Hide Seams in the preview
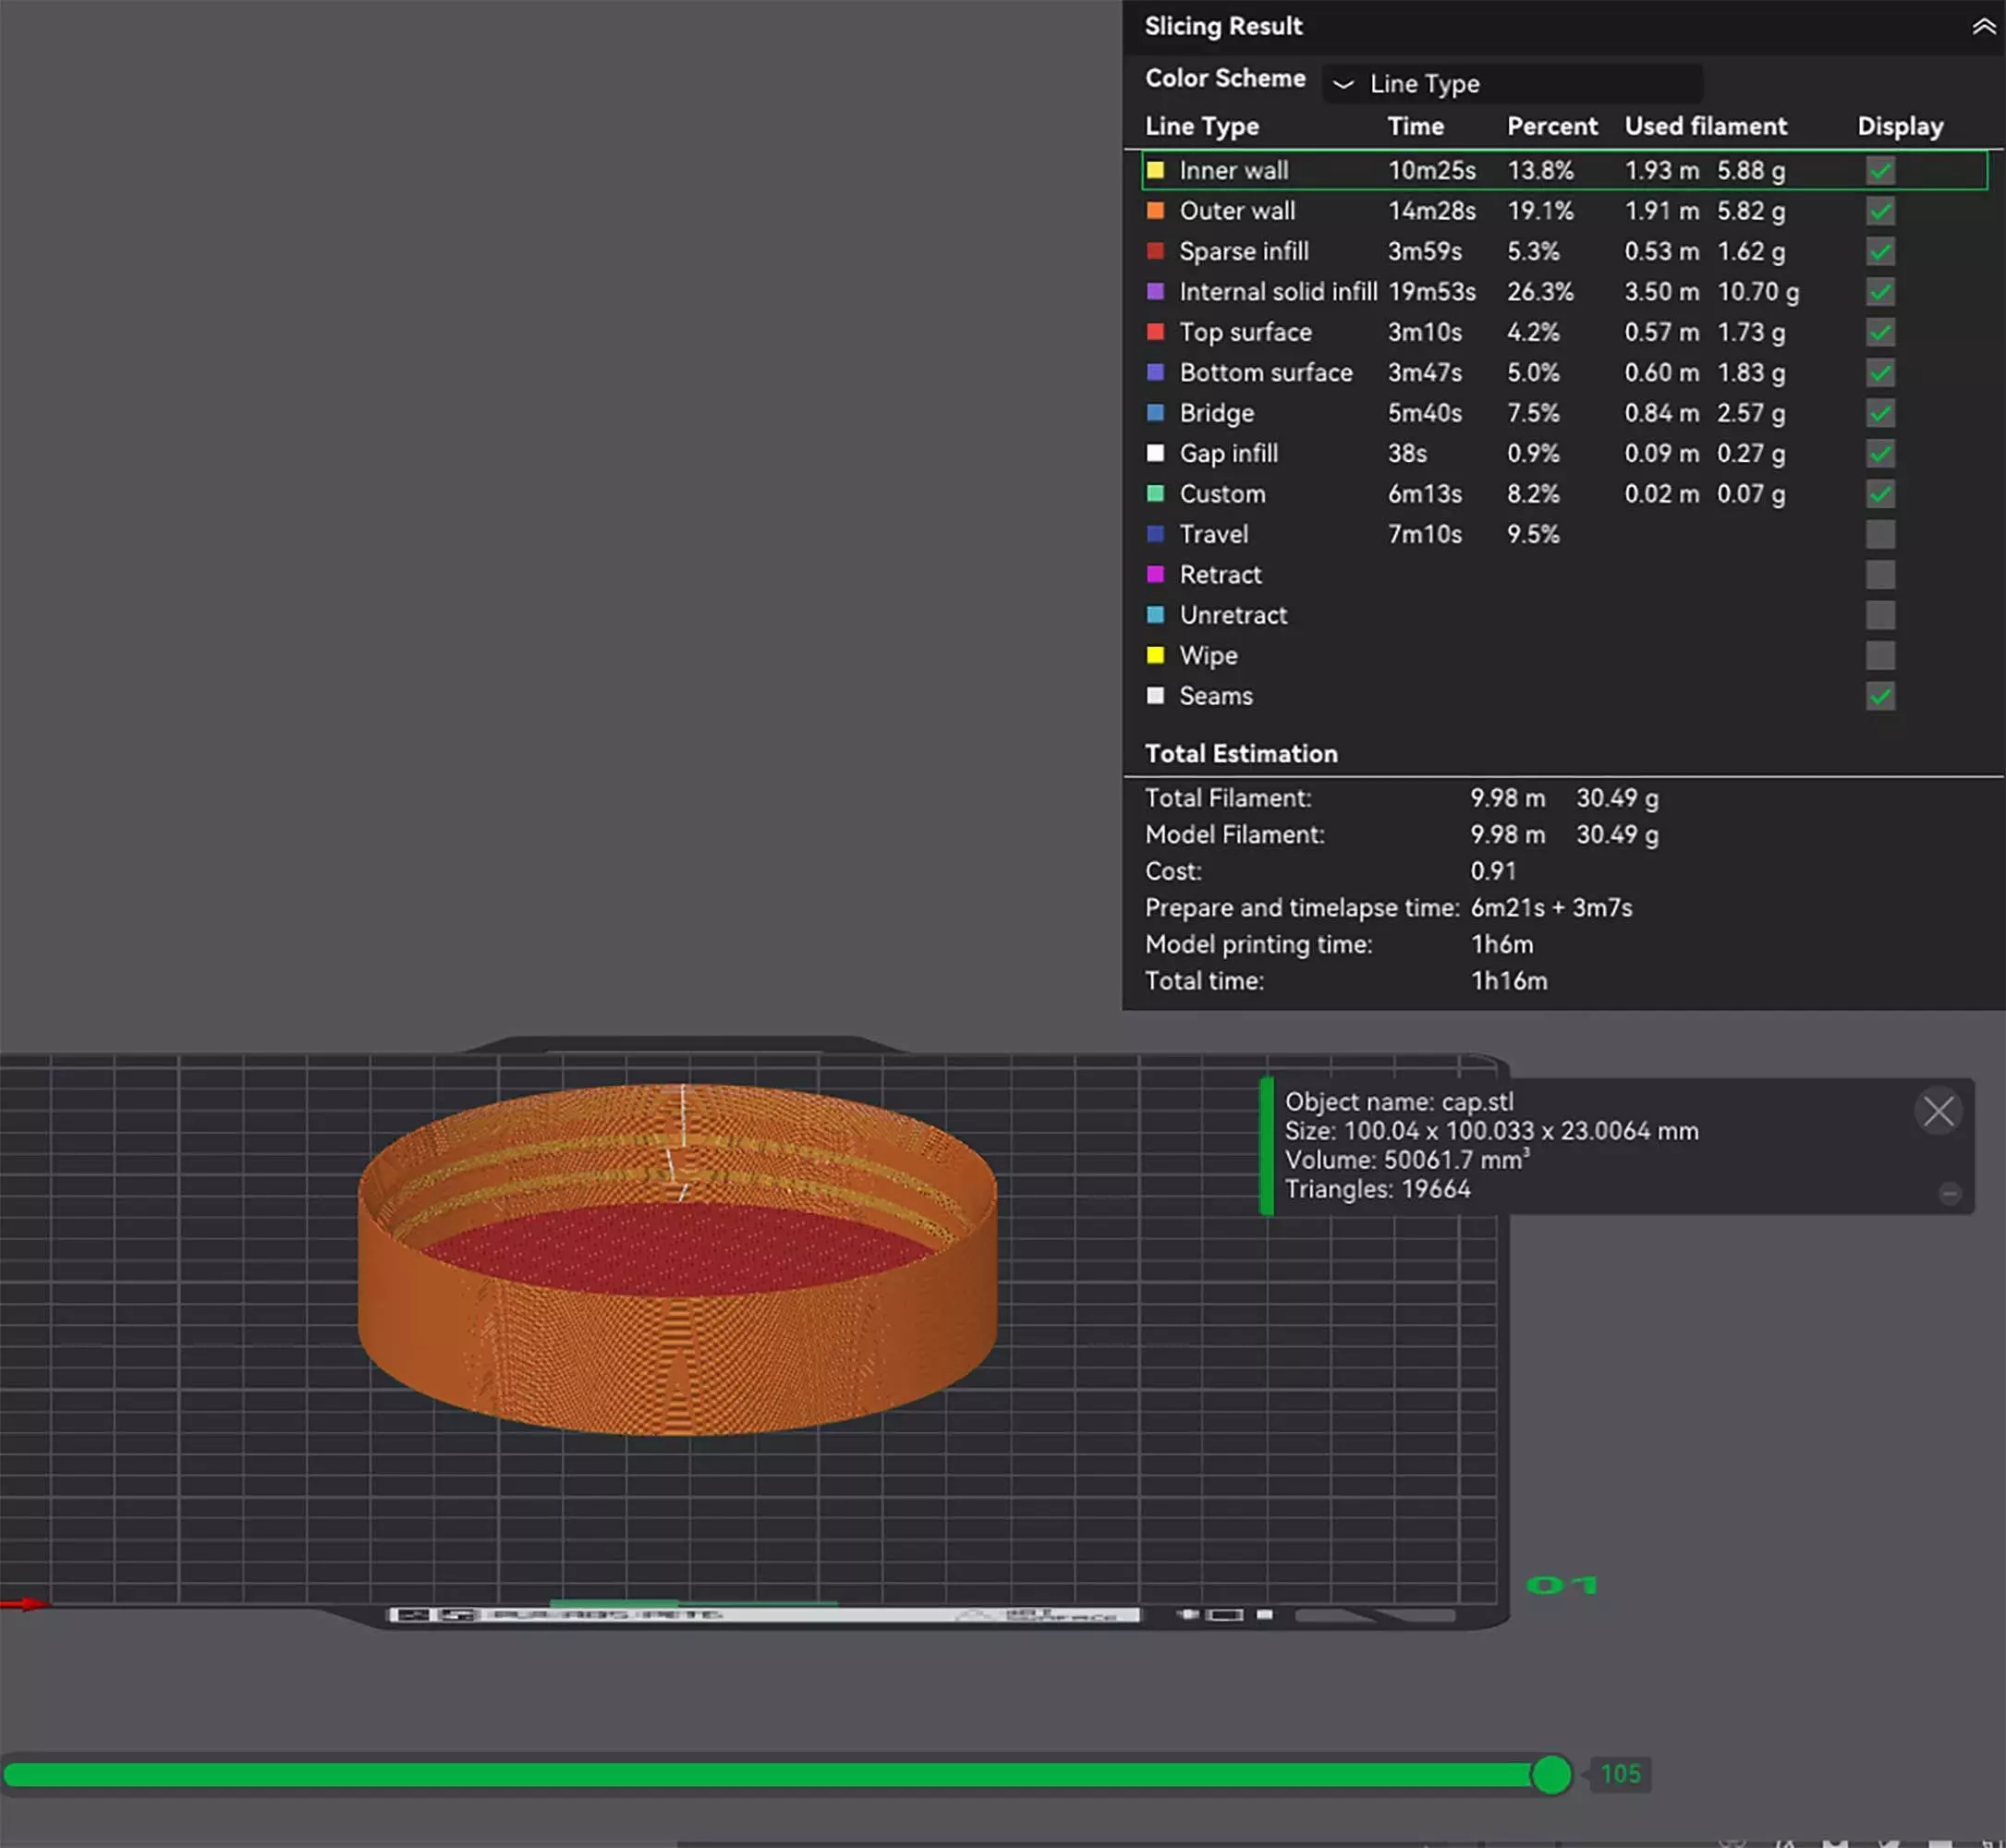The height and width of the screenshot is (1848, 2006). 1879,696
